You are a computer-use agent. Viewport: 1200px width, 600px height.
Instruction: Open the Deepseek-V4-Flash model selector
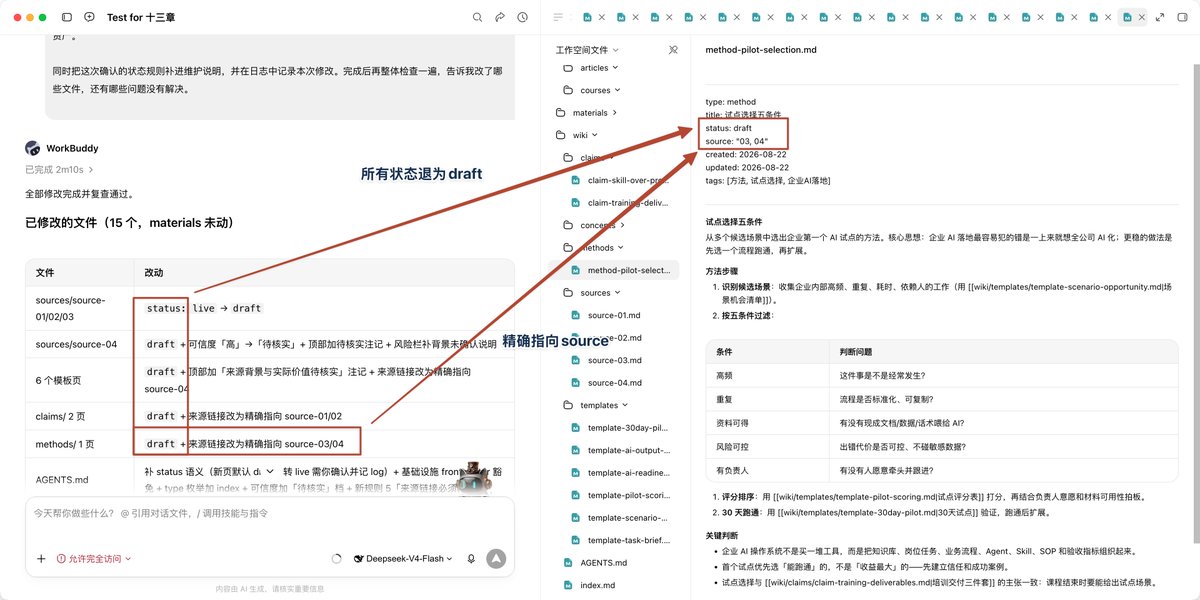[x=403, y=559]
